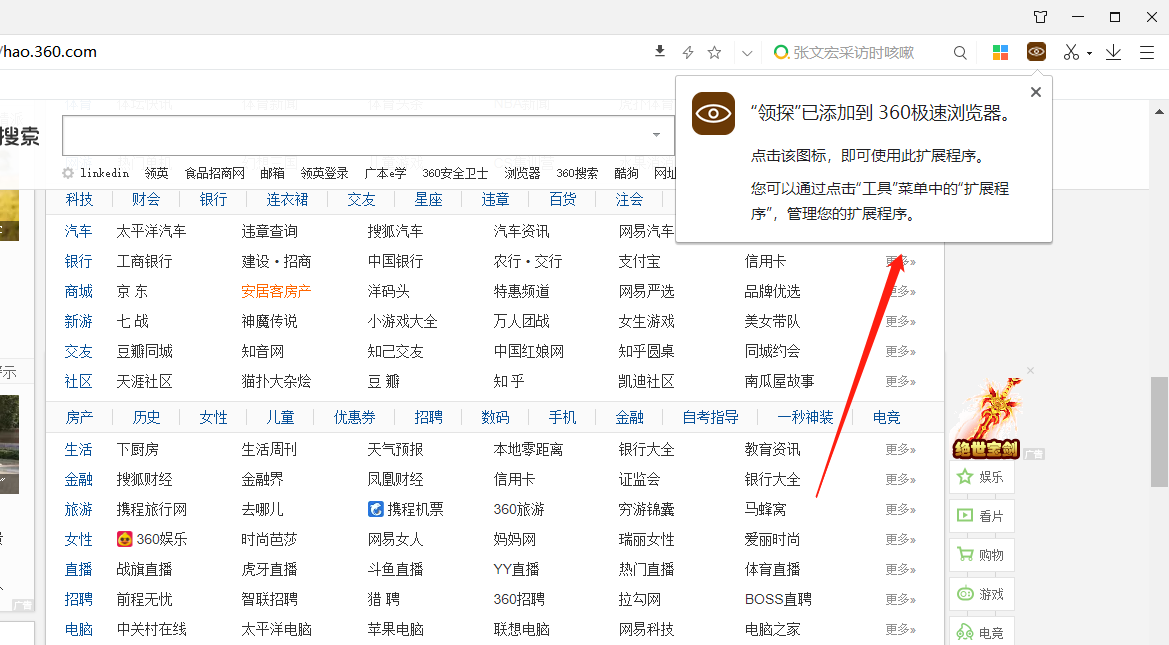Open search hot words settings gear
The image size is (1169, 645).
pos(68,173)
